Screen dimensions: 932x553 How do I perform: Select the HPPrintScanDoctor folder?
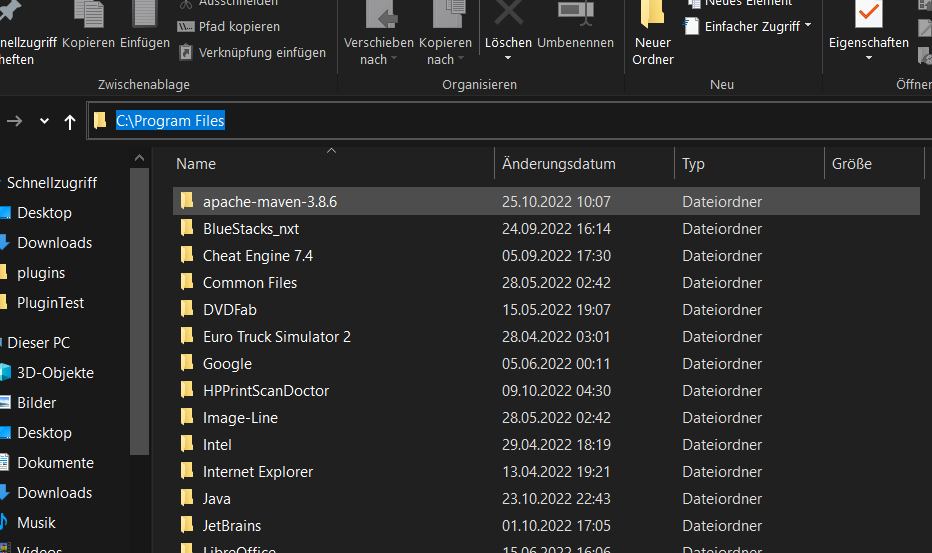coord(266,391)
